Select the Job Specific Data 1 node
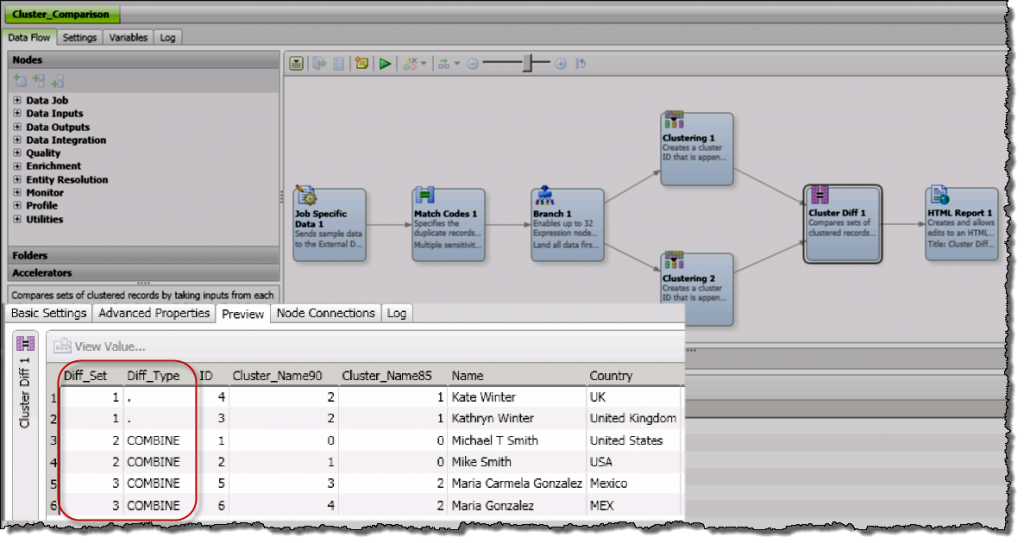The image size is (1024, 543). point(330,225)
